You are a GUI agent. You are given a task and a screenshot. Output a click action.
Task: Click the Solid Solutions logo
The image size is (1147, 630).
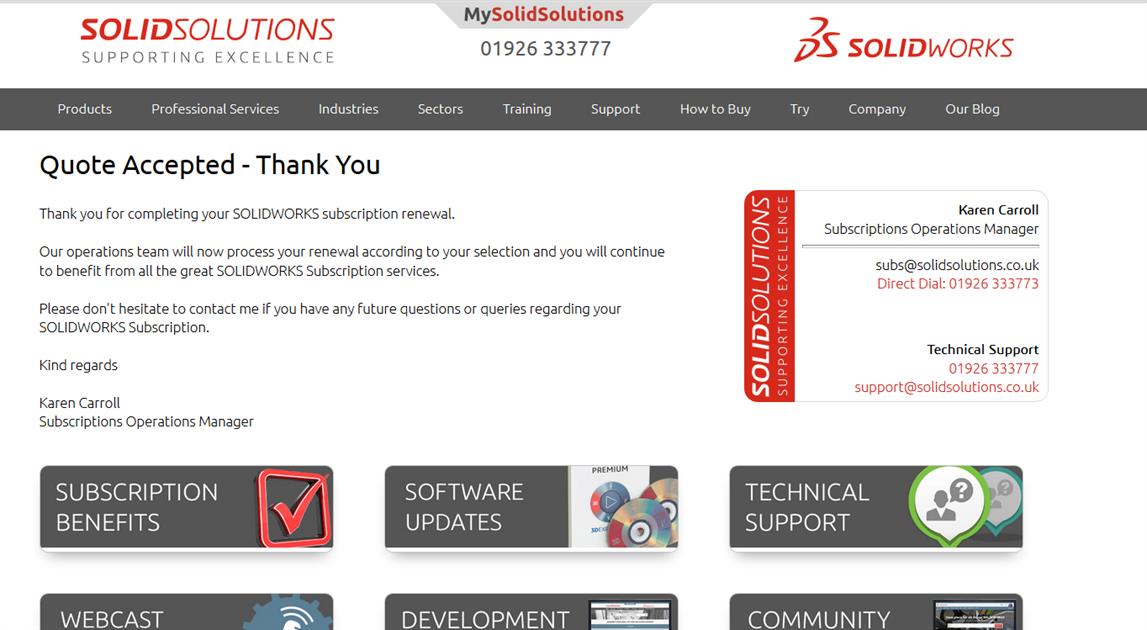tap(207, 38)
